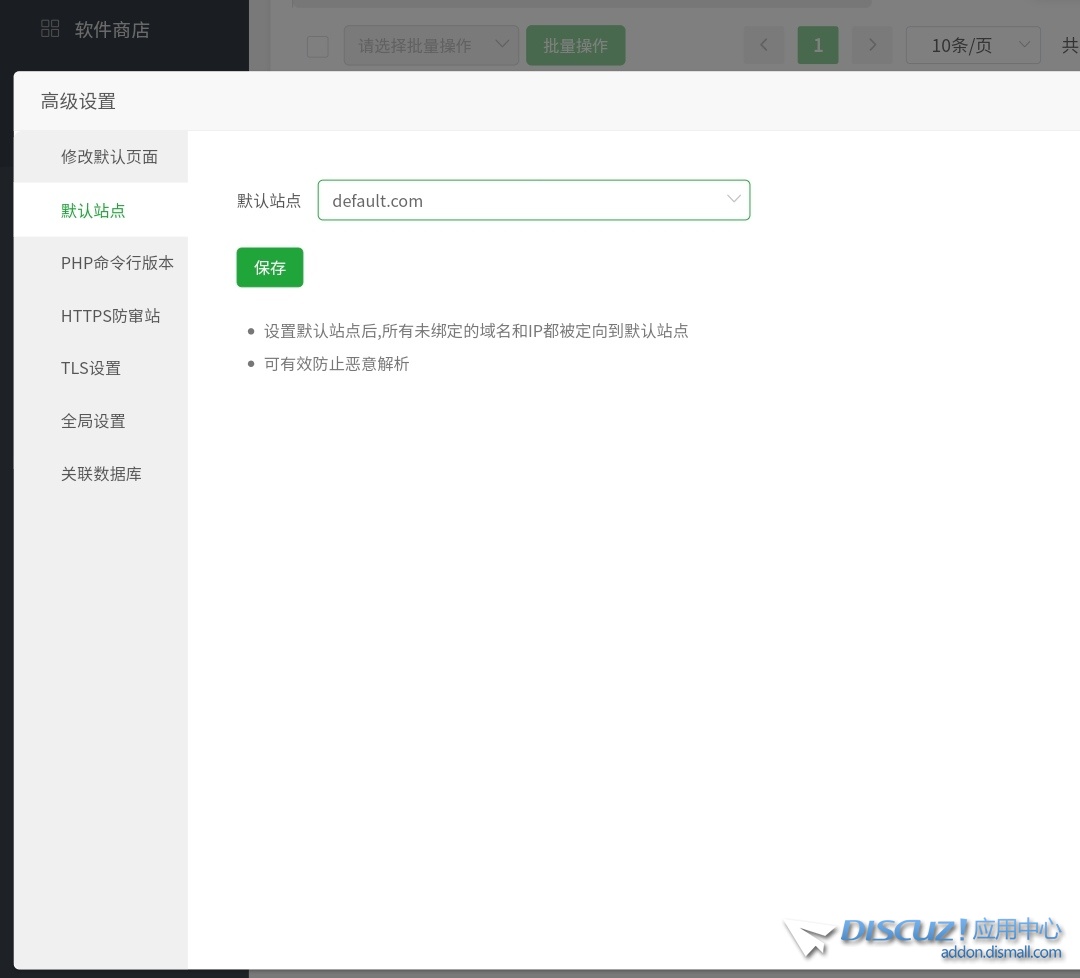Viewport: 1080px width, 978px height.
Task: Go to the previous page with the left arrow
Action: point(764,45)
